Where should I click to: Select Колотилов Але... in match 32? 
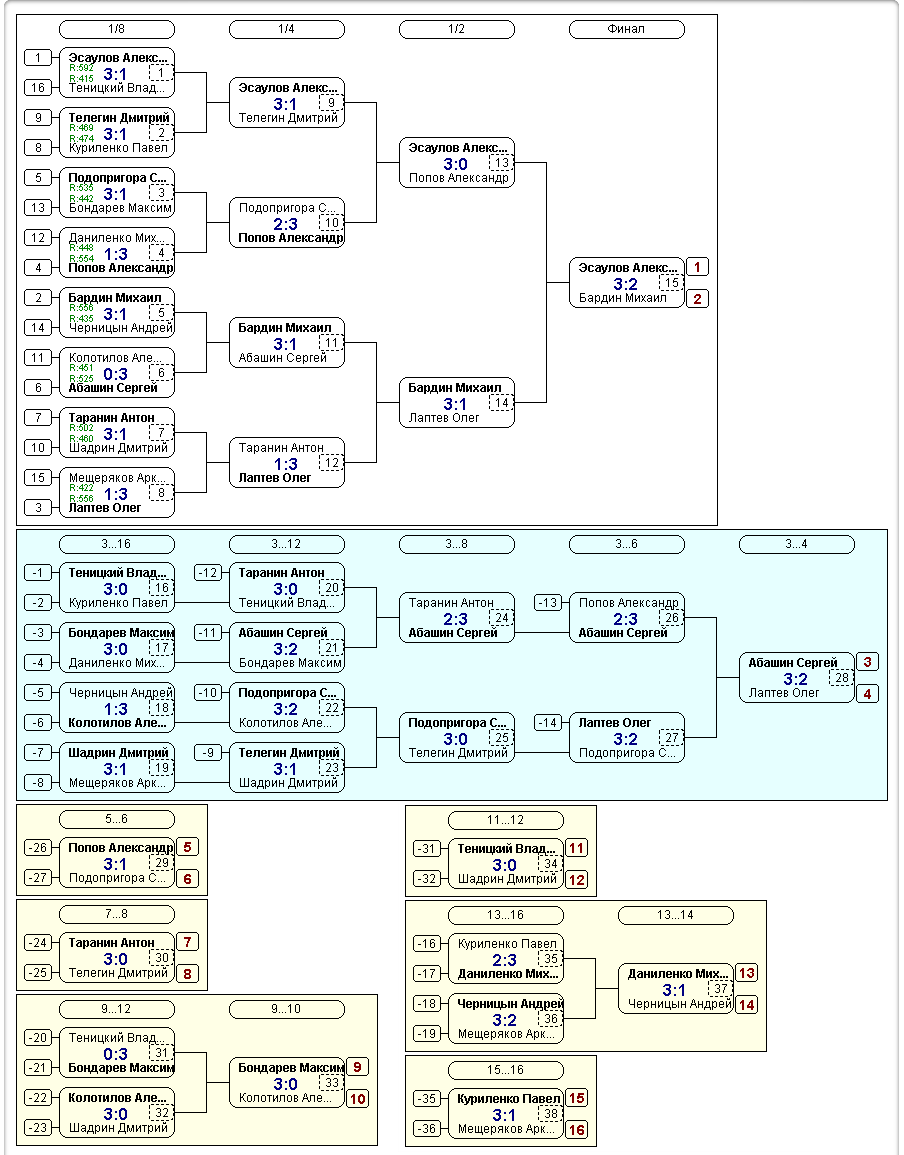[117, 1098]
